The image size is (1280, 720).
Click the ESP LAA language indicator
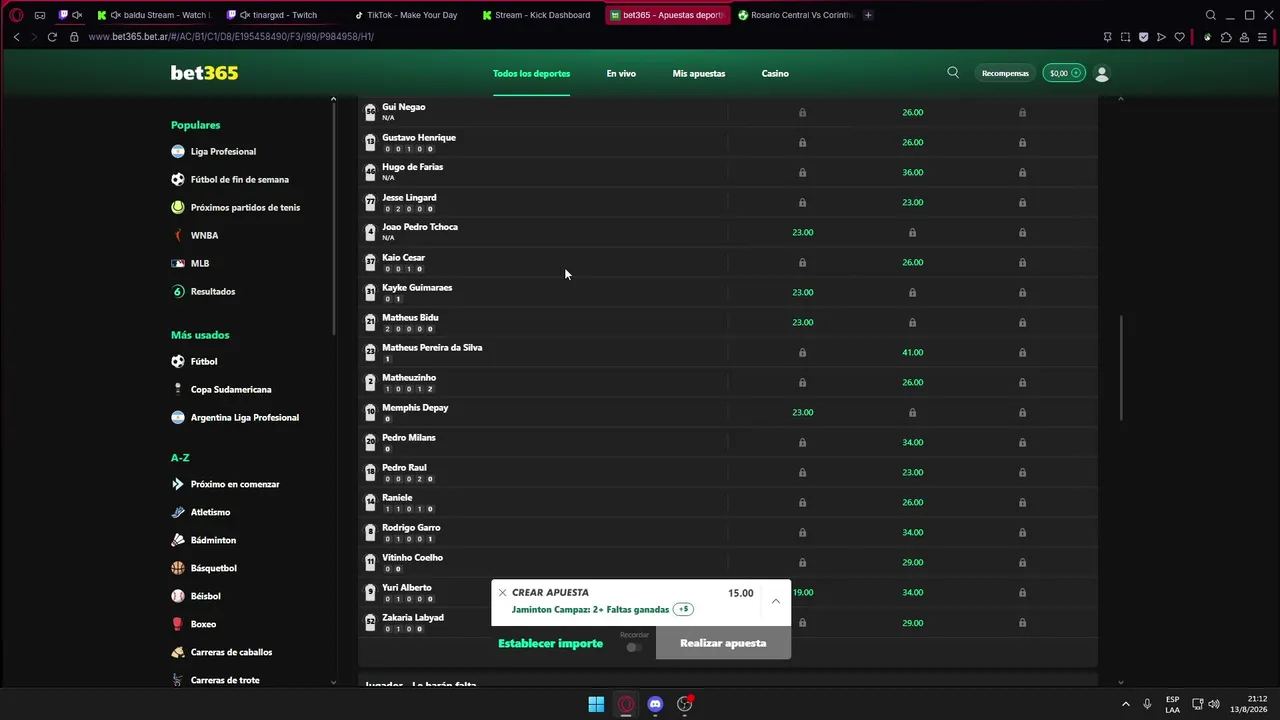click(1172, 704)
